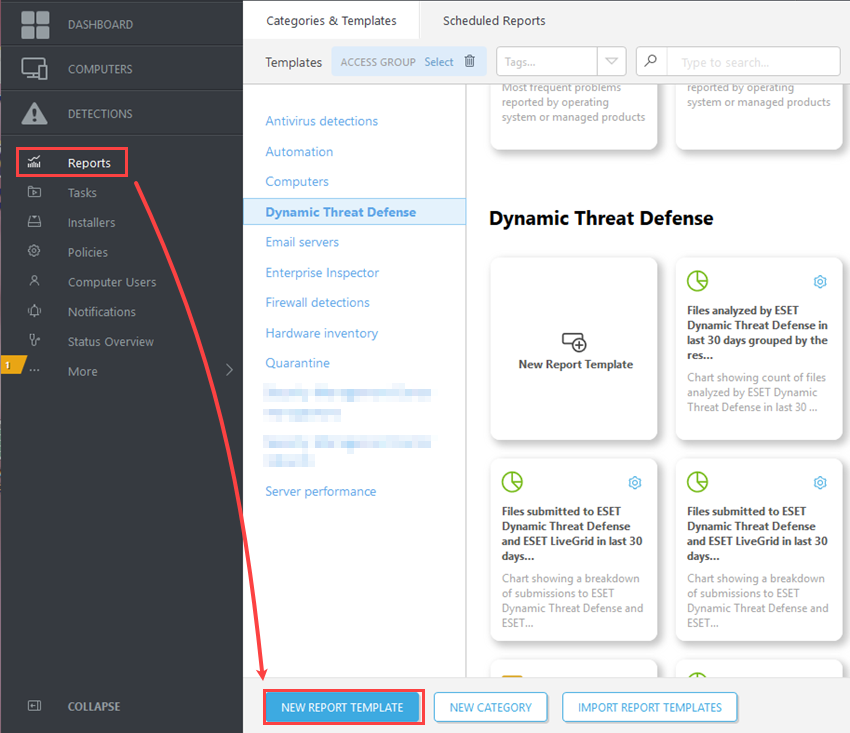Select Dynamic Threat Defense category
The width and height of the screenshot is (850, 733).
click(355, 211)
